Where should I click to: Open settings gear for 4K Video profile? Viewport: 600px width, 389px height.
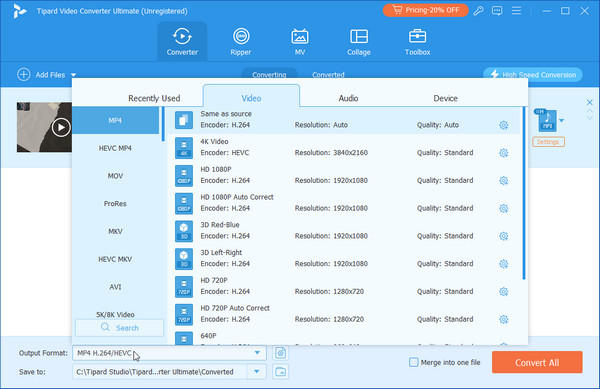pos(504,153)
